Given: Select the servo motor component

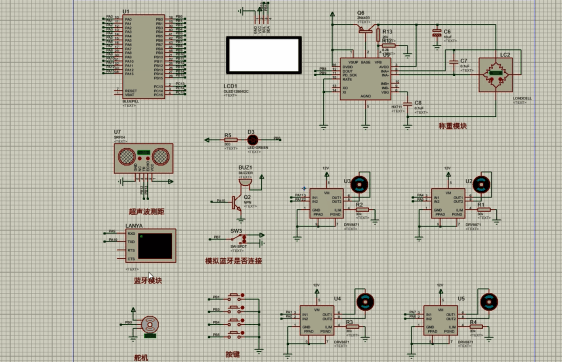Looking at the screenshot, I should tap(150, 325).
